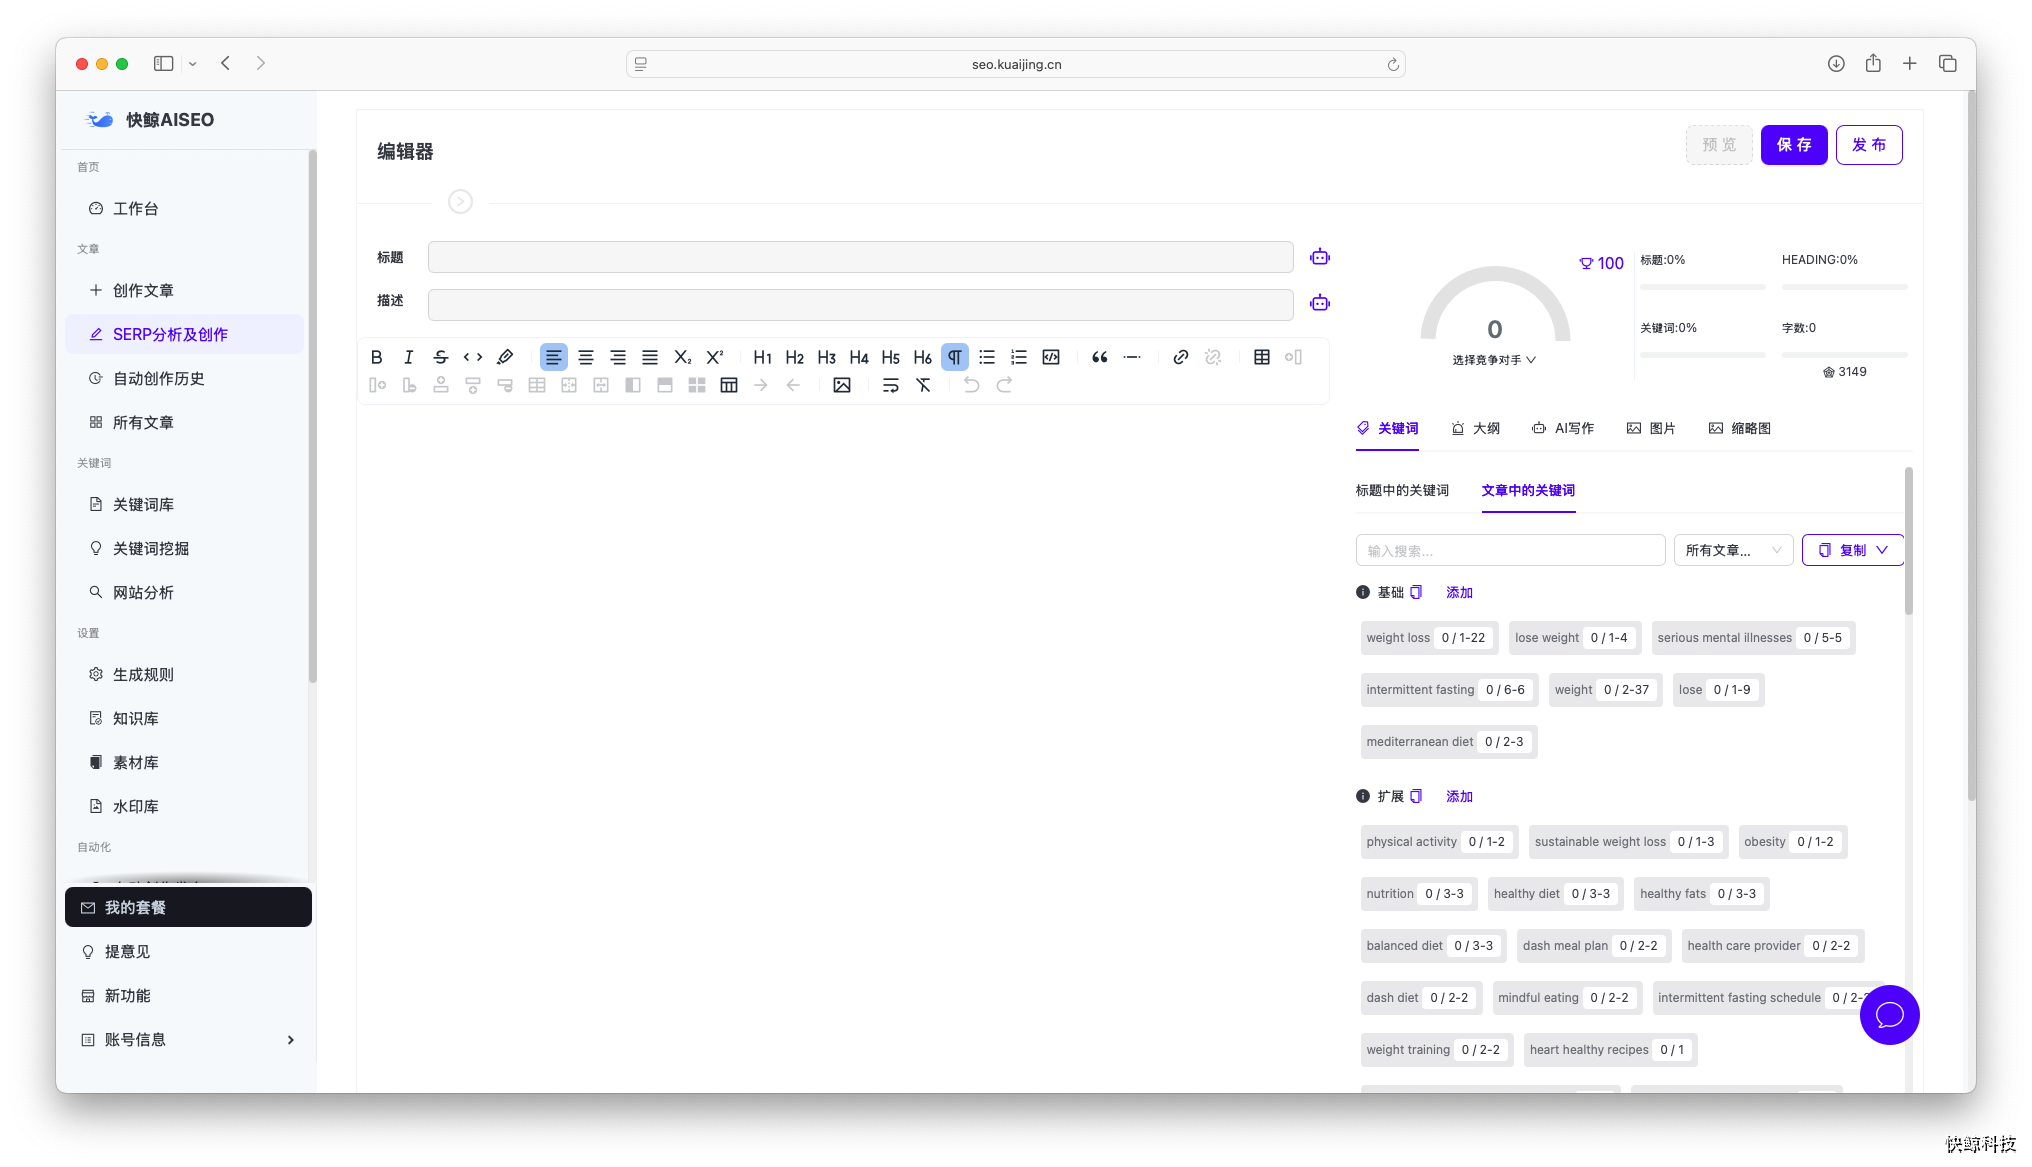The image size is (2032, 1167).
Task: Select the intermittent fasting keyword tag
Action: (x=1448, y=690)
